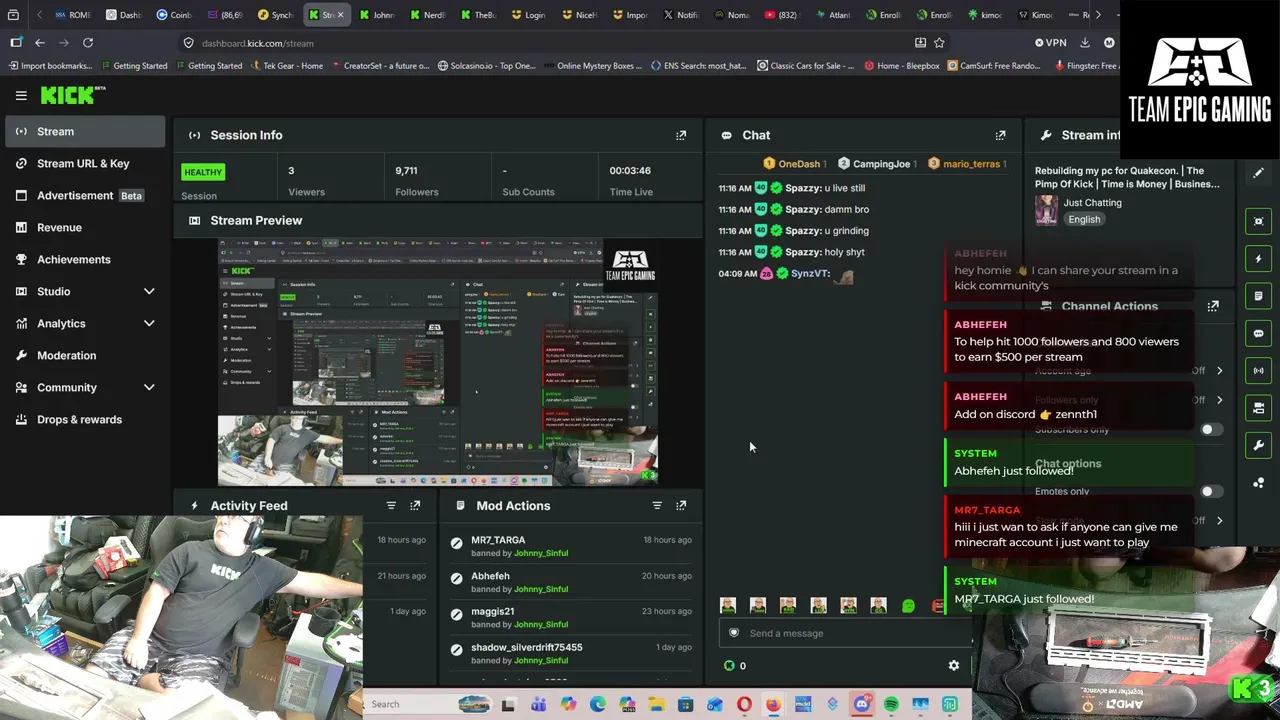Pop out the Activity Feed panel
This screenshot has height=720, width=1280.
coord(415,506)
